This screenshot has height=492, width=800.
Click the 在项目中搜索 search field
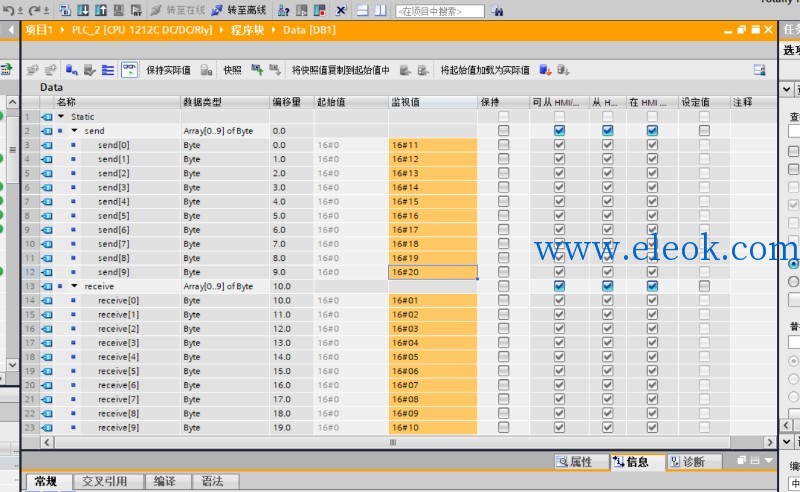pos(440,11)
